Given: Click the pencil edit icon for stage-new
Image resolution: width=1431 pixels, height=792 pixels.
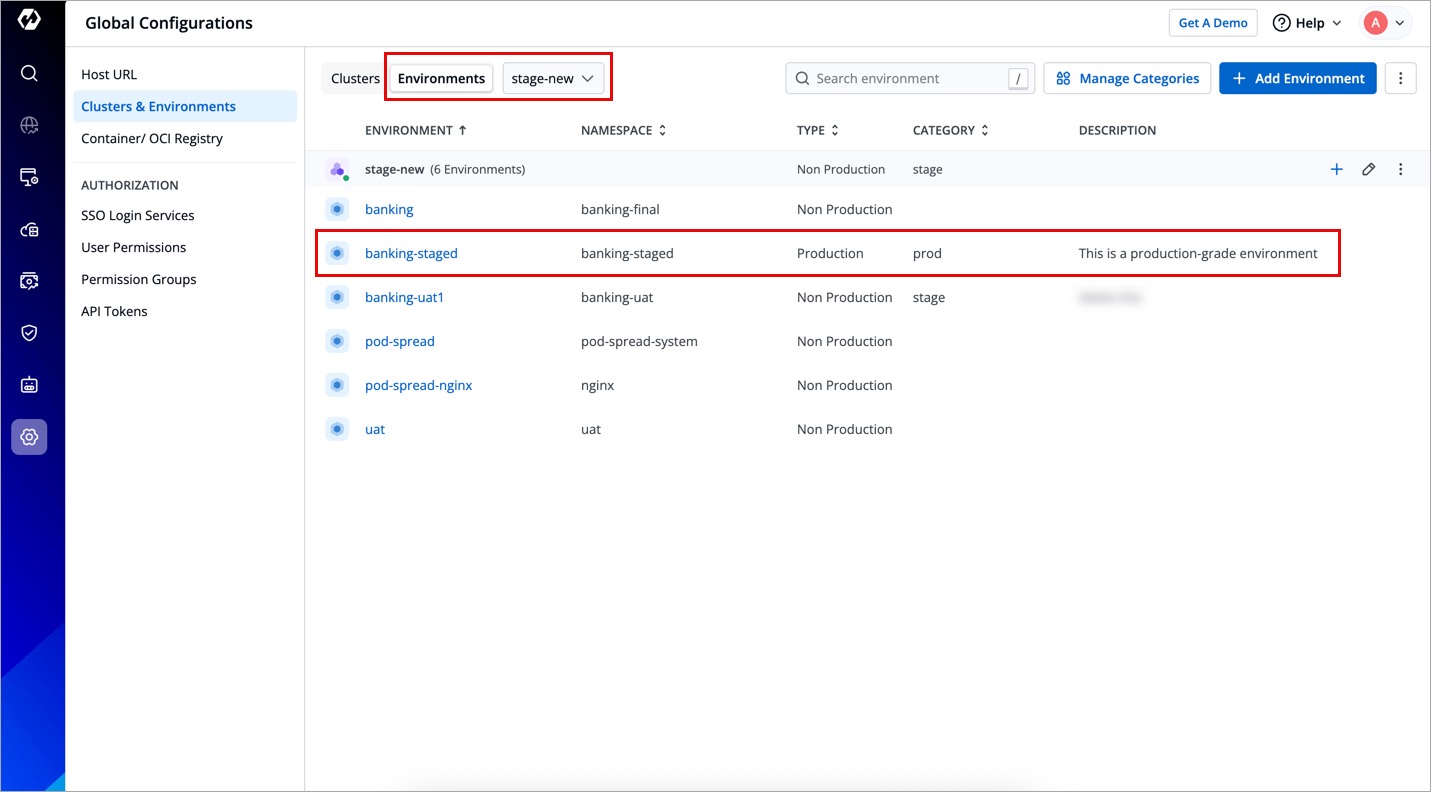Looking at the screenshot, I should click(x=1368, y=169).
